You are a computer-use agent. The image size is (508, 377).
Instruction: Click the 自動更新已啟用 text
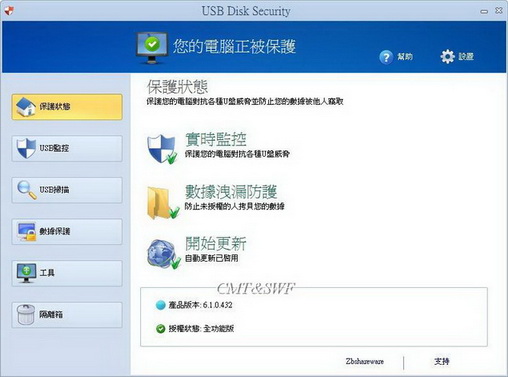pos(212,258)
